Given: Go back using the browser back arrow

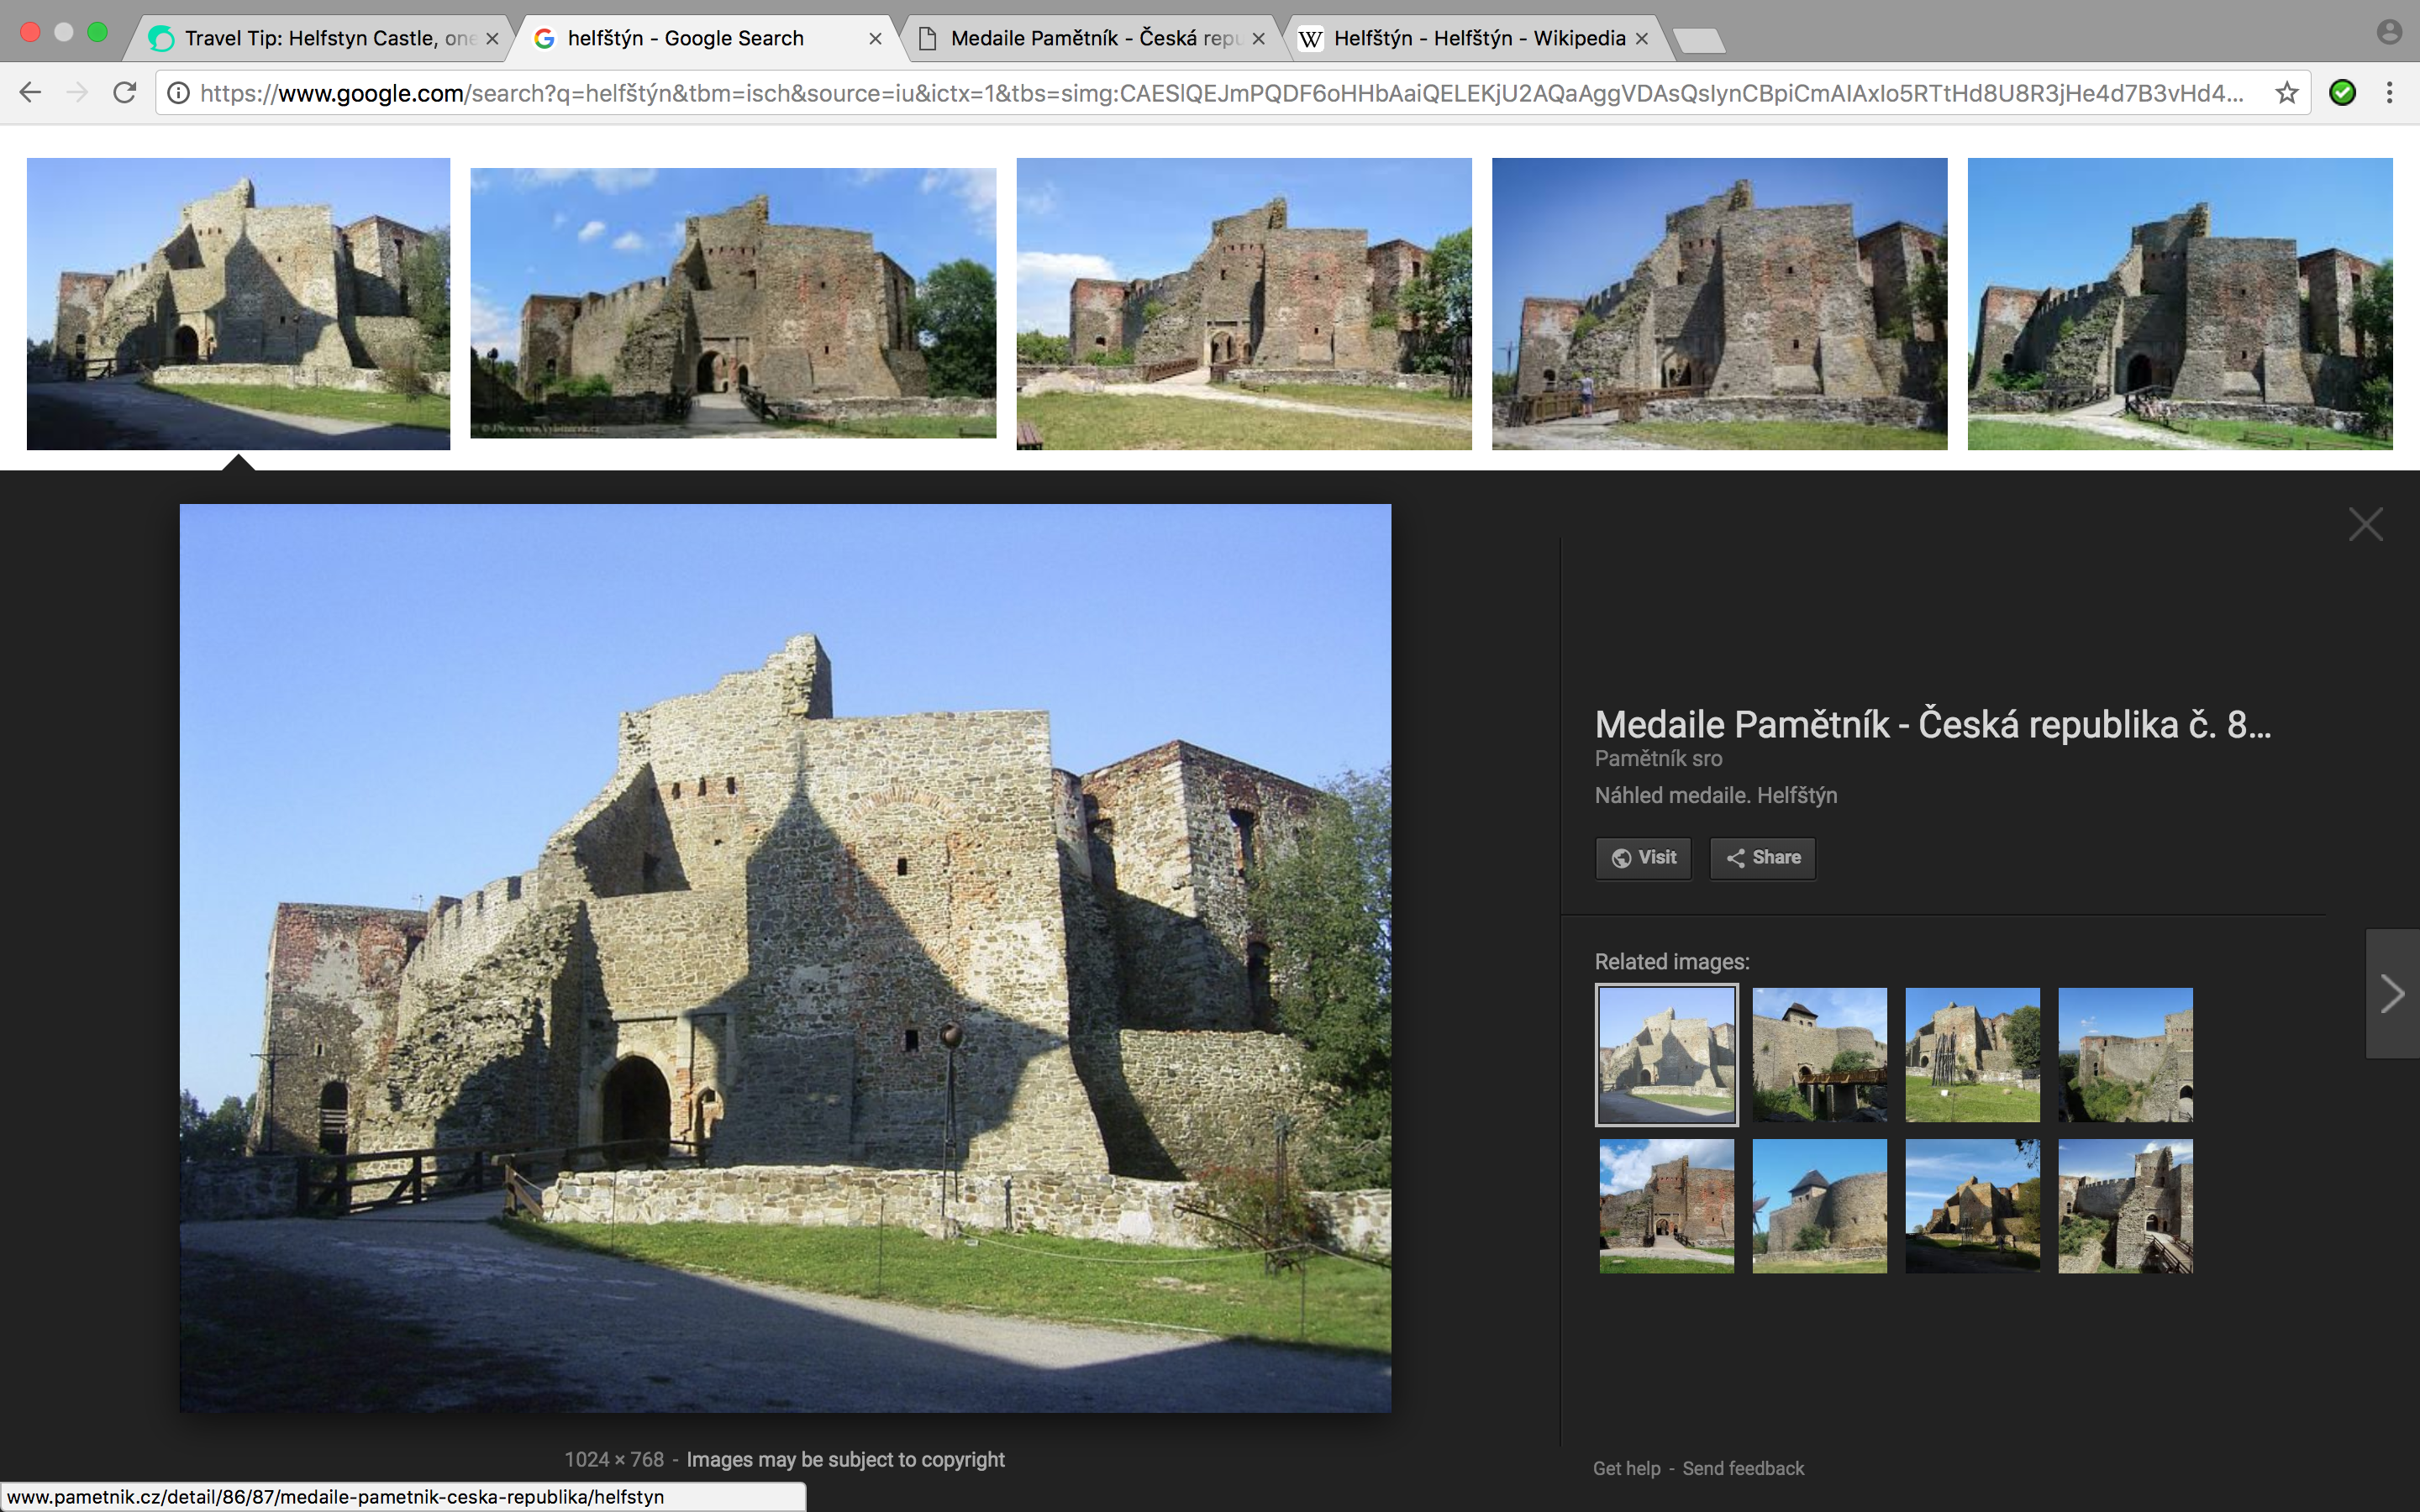Looking at the screenshot, I should (x=30, y=93).
